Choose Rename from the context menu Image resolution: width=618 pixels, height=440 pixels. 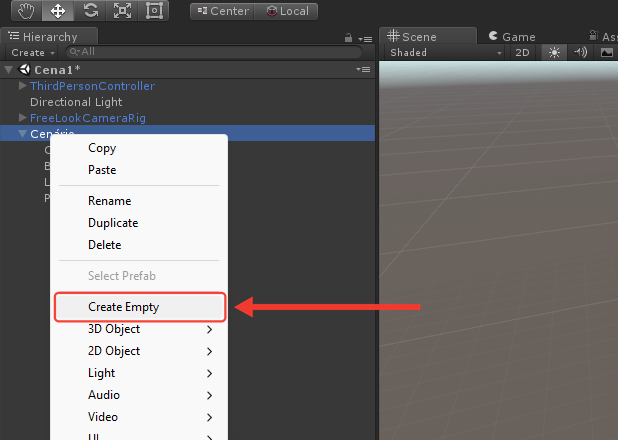coord(139,201)
